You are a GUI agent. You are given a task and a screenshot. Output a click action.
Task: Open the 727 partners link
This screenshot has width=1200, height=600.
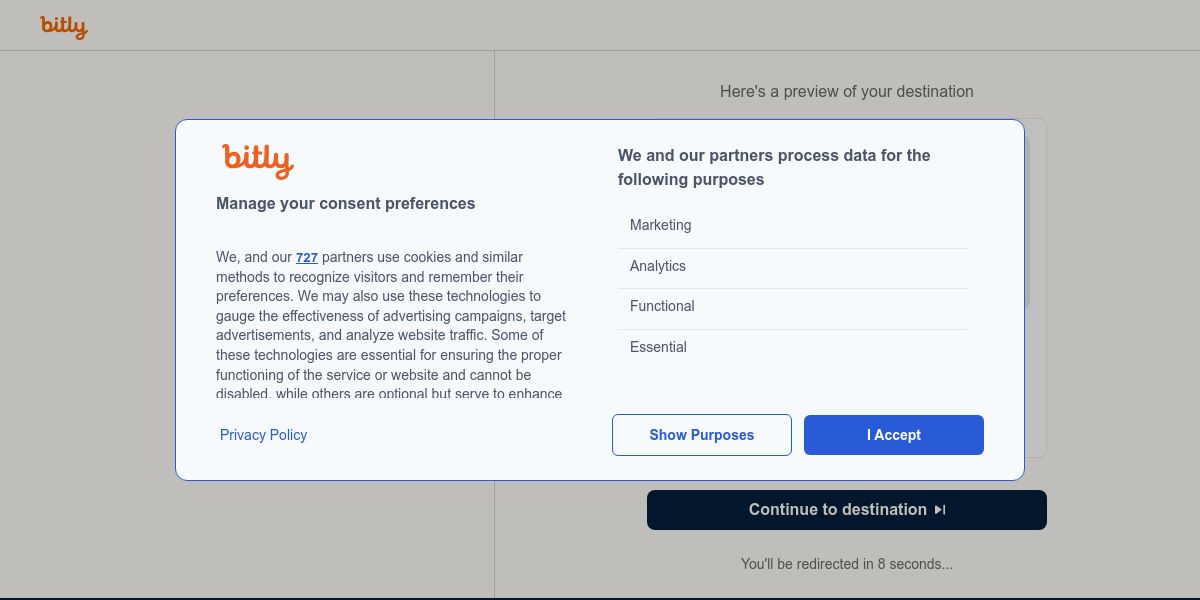306,258
